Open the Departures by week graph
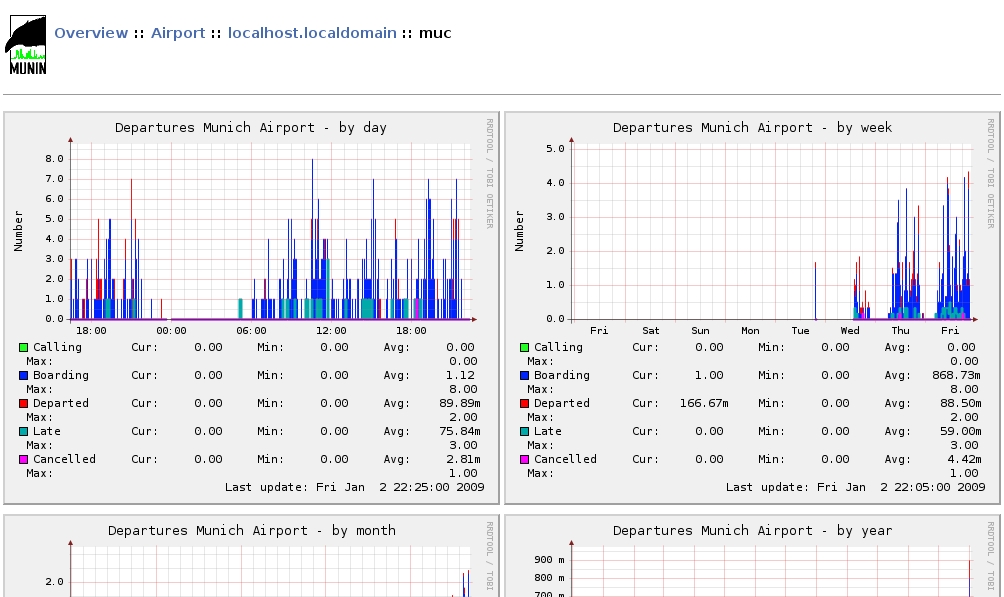1004x597 pixels. [x=770, y=232]
